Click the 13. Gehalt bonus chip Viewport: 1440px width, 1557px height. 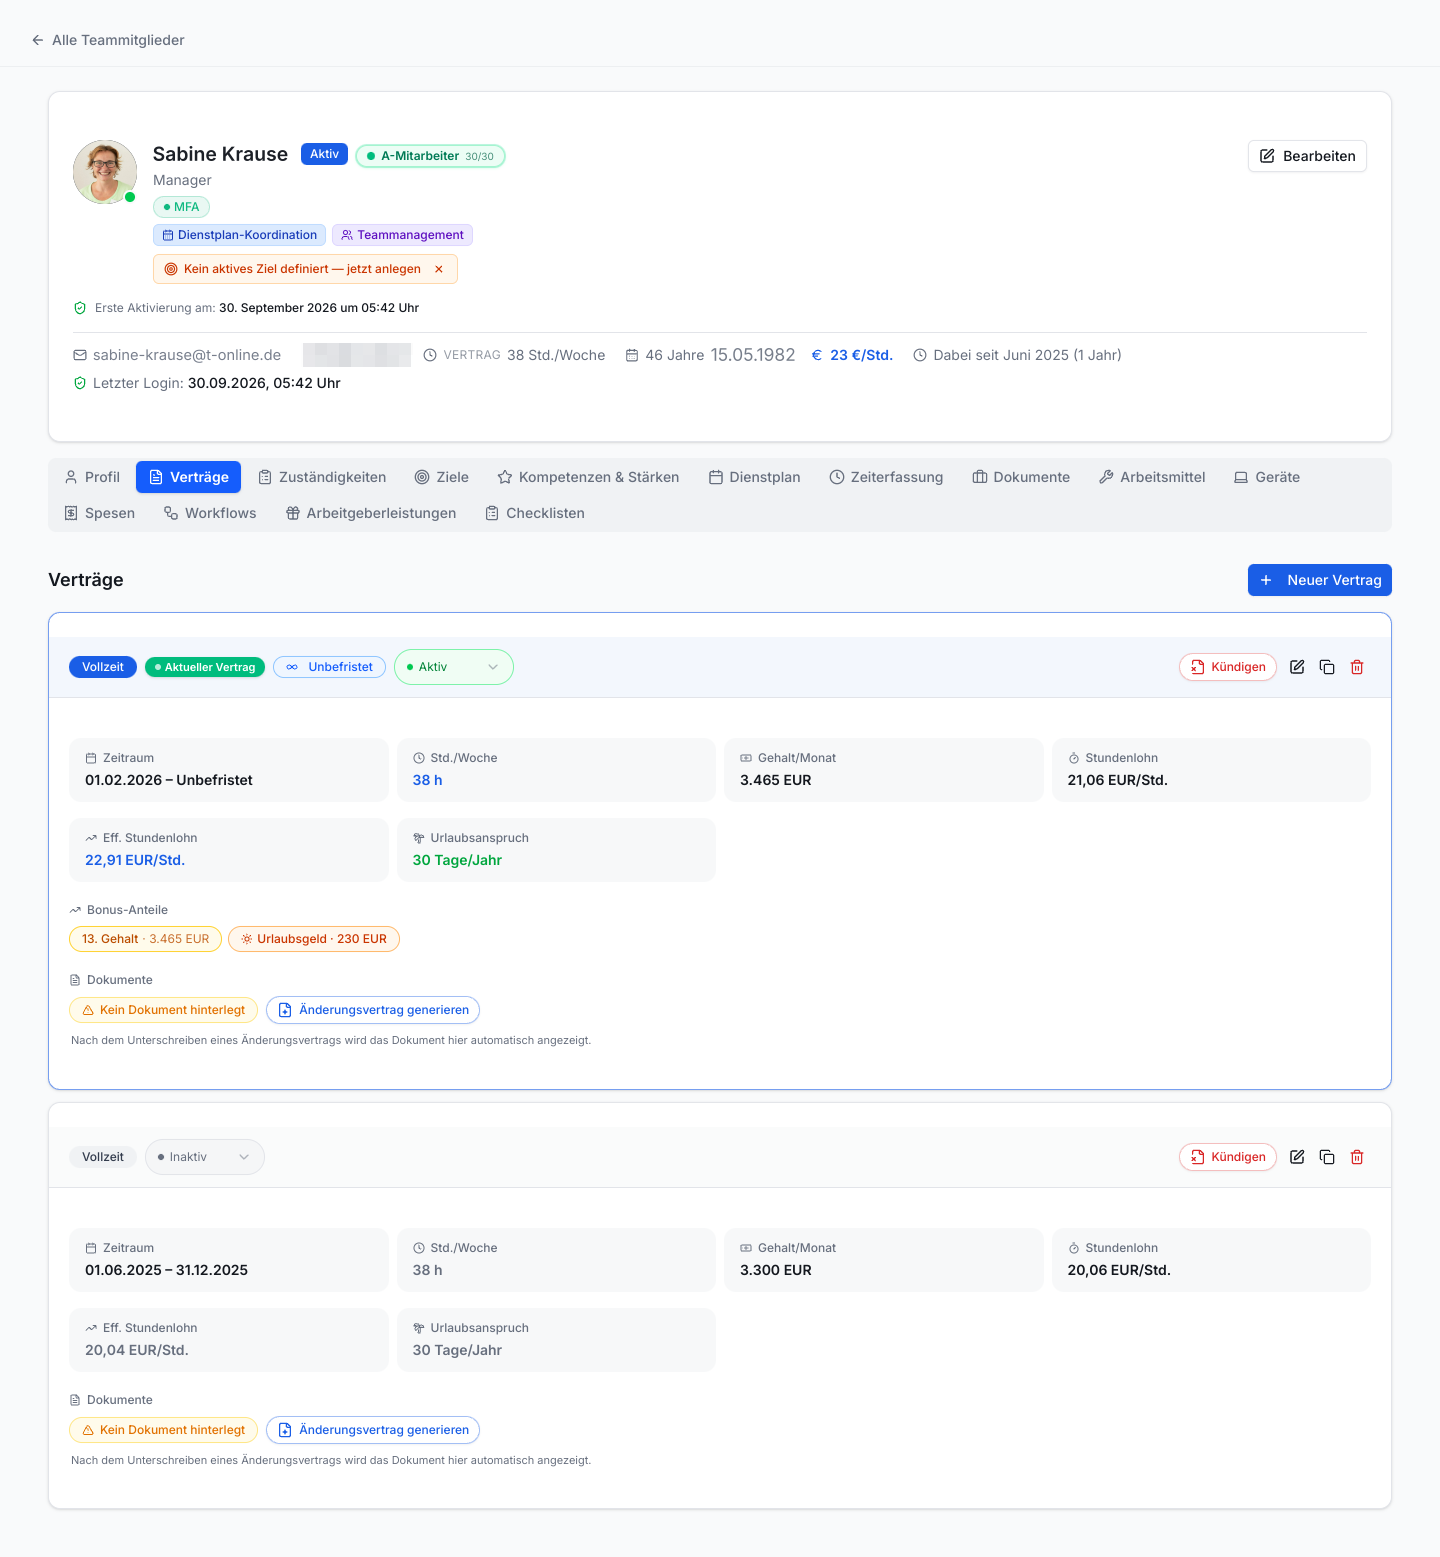pos(145,939)
